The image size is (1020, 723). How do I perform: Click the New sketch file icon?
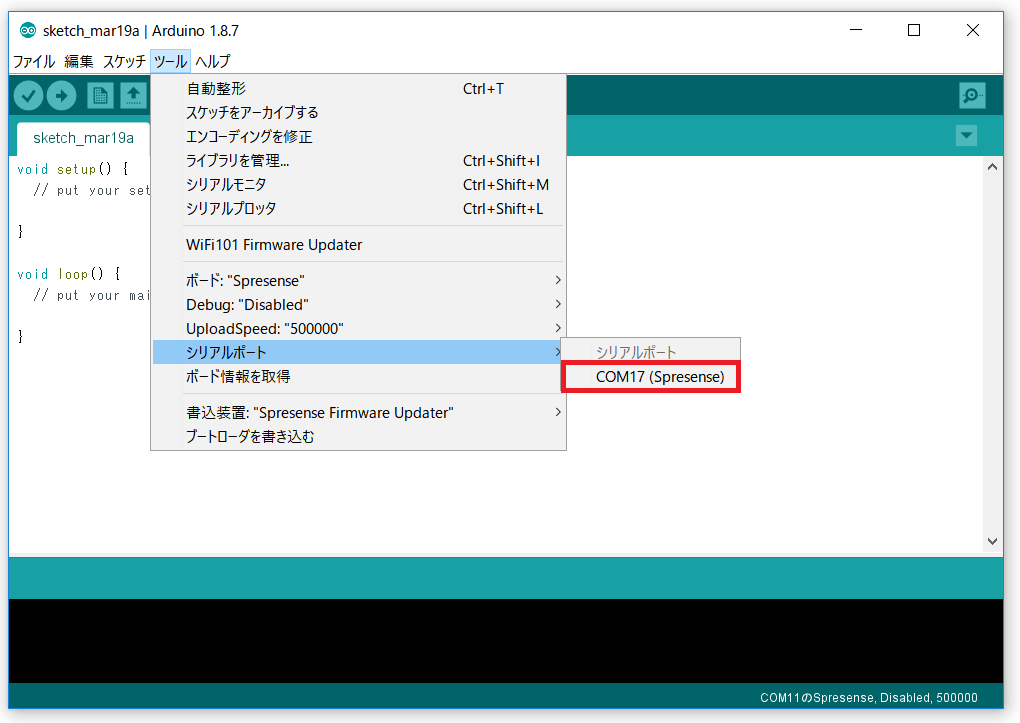click(x=100, y=95)
